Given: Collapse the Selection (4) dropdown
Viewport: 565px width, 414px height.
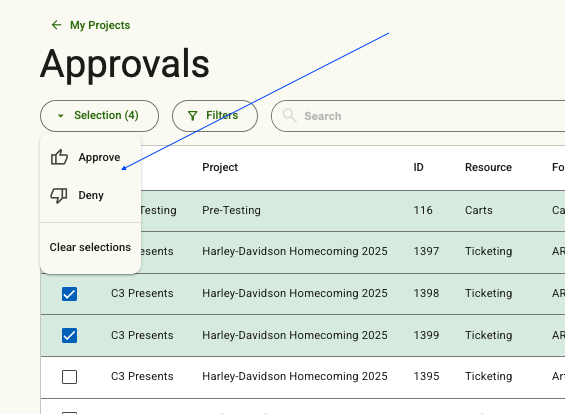Looking at the screenshot, I should (x=99, y=116).
